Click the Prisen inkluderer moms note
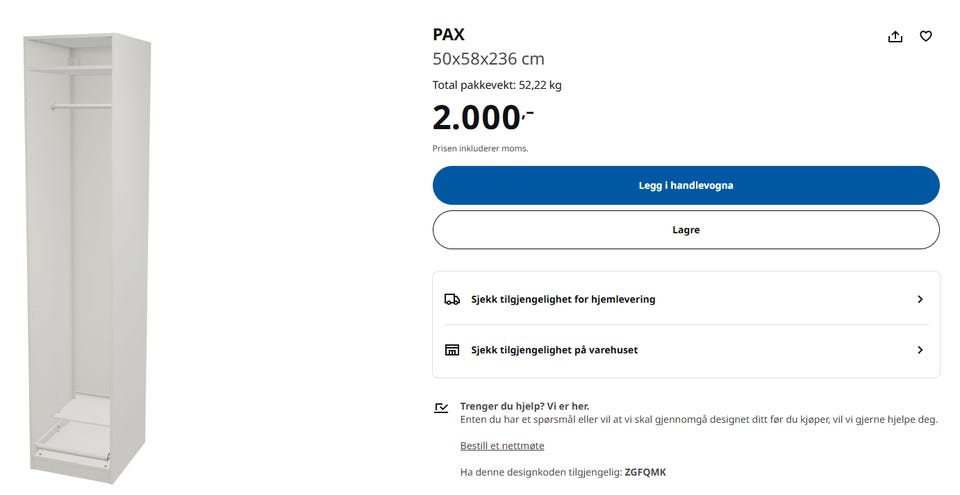The image size is (960, 495). tap(480, 148)
